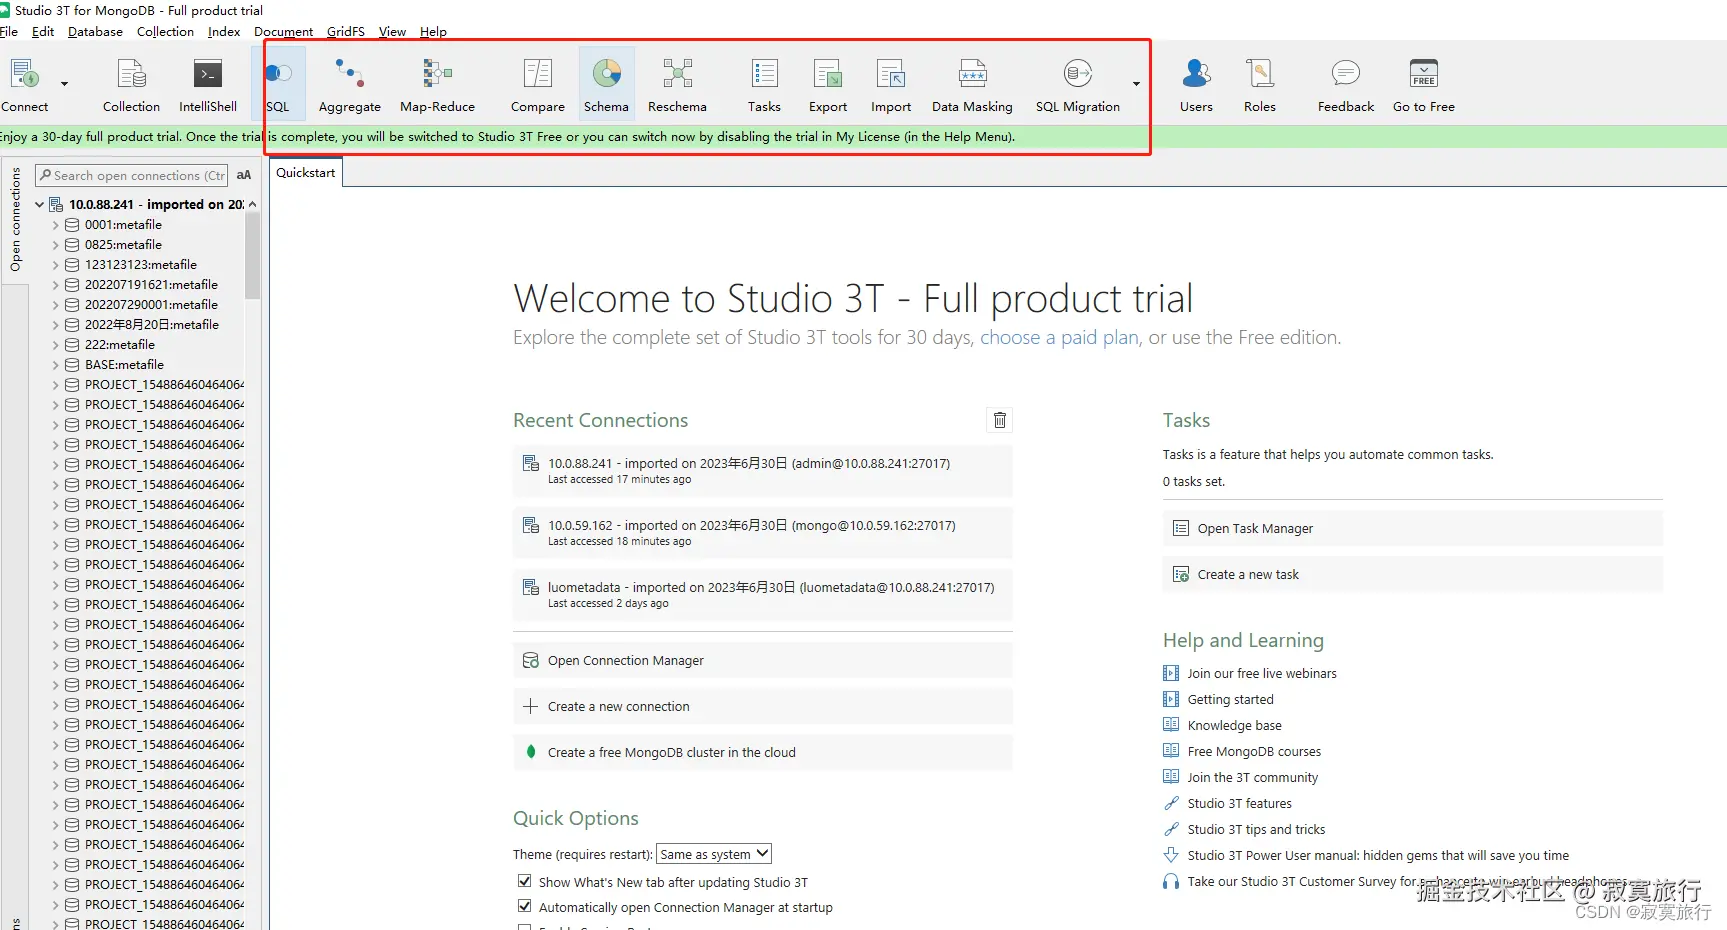This screenshot has height=930, width=1727.
Task: Click the Import toolbar icon
Action: pyautogui.click(x=891, y=84)
